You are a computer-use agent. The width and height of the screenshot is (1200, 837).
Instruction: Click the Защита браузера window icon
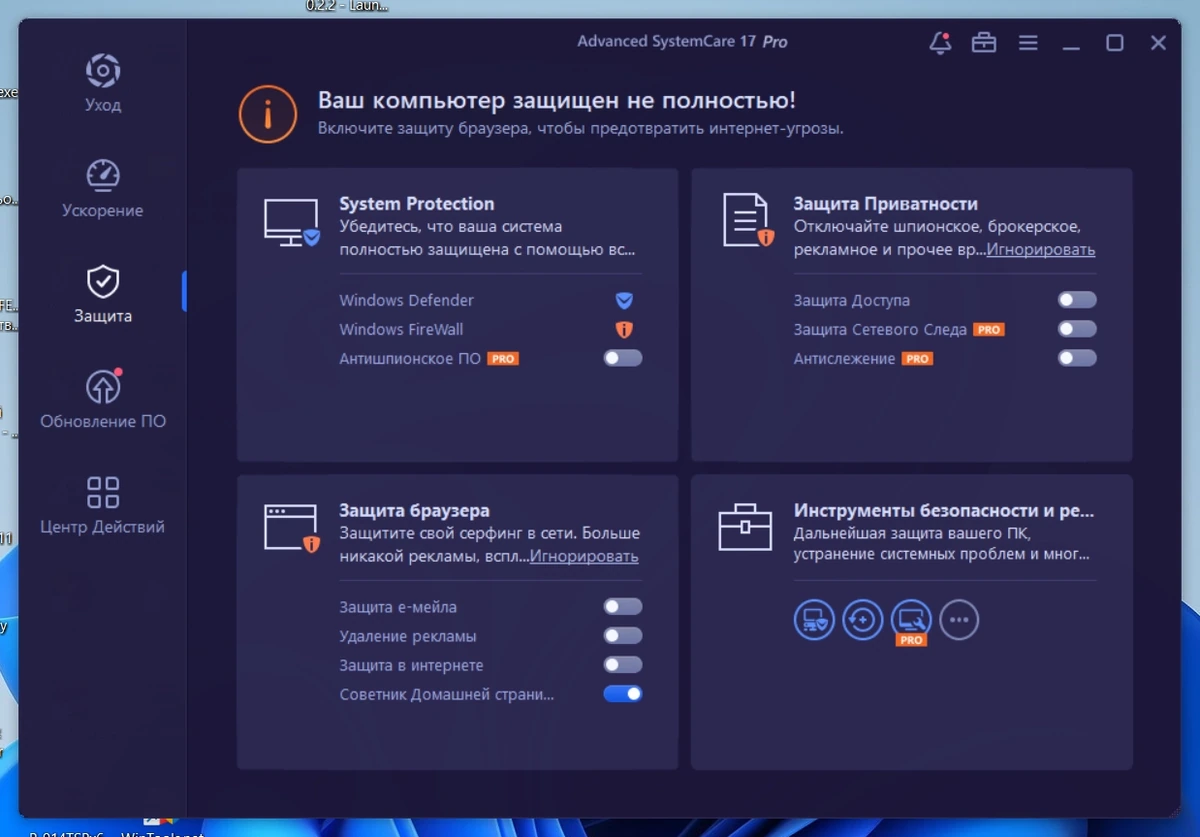291,528
